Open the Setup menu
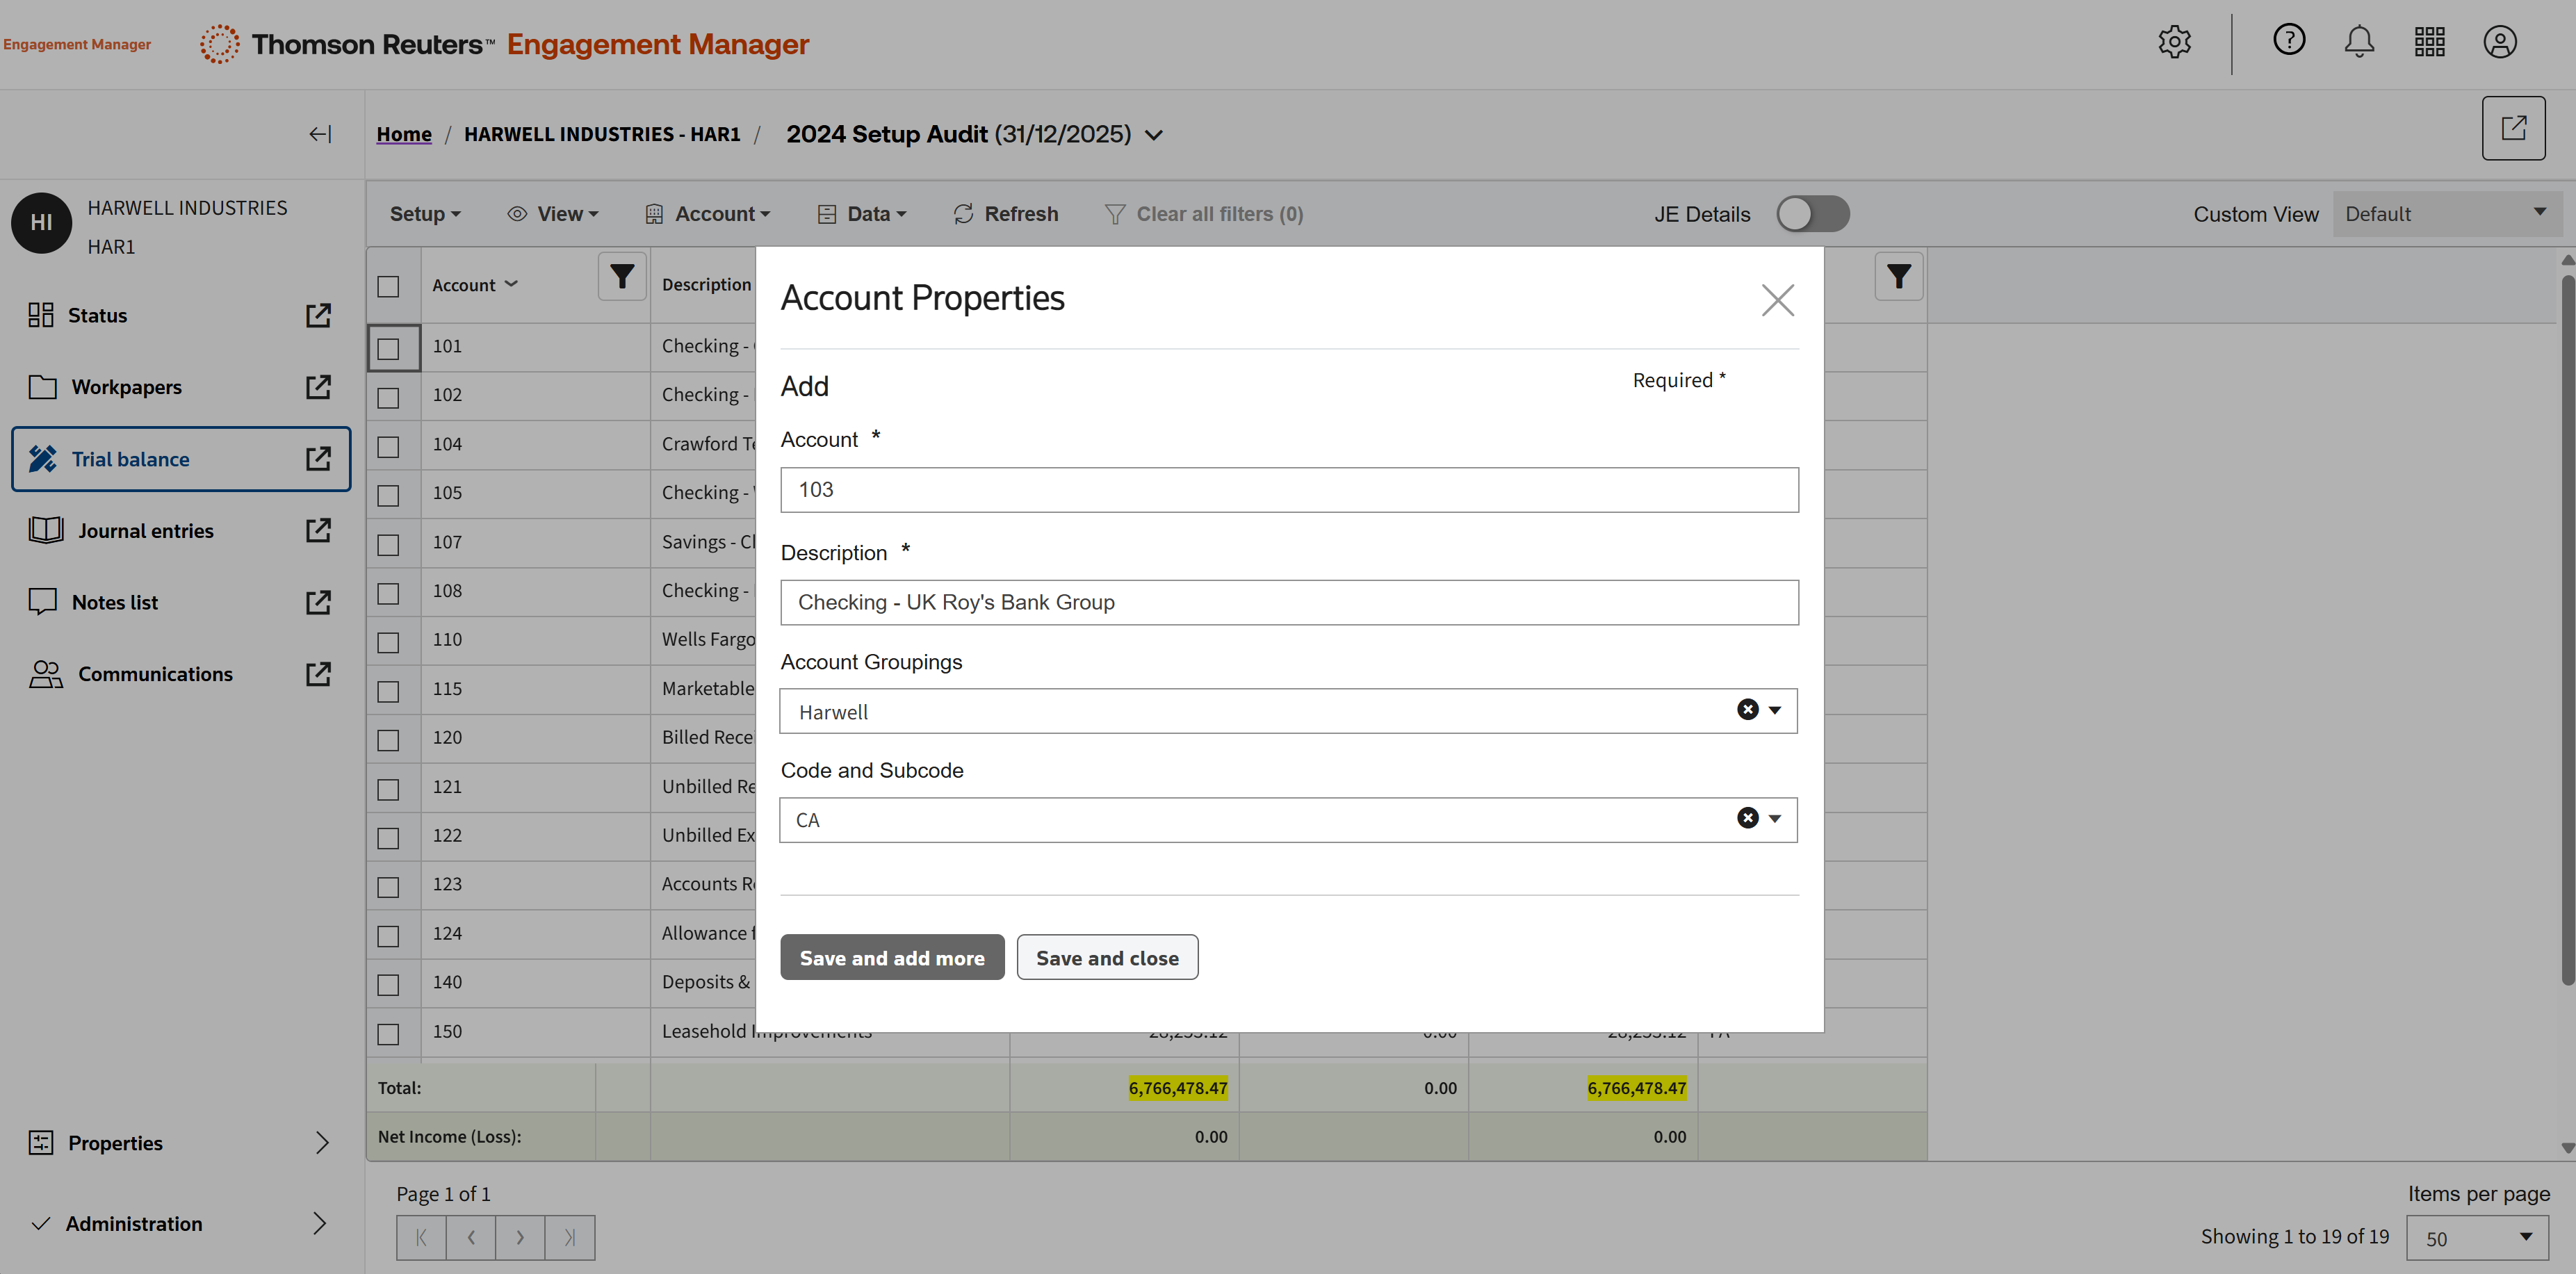This screenshot has width=2576, height=1274. (x=425, y=214)
